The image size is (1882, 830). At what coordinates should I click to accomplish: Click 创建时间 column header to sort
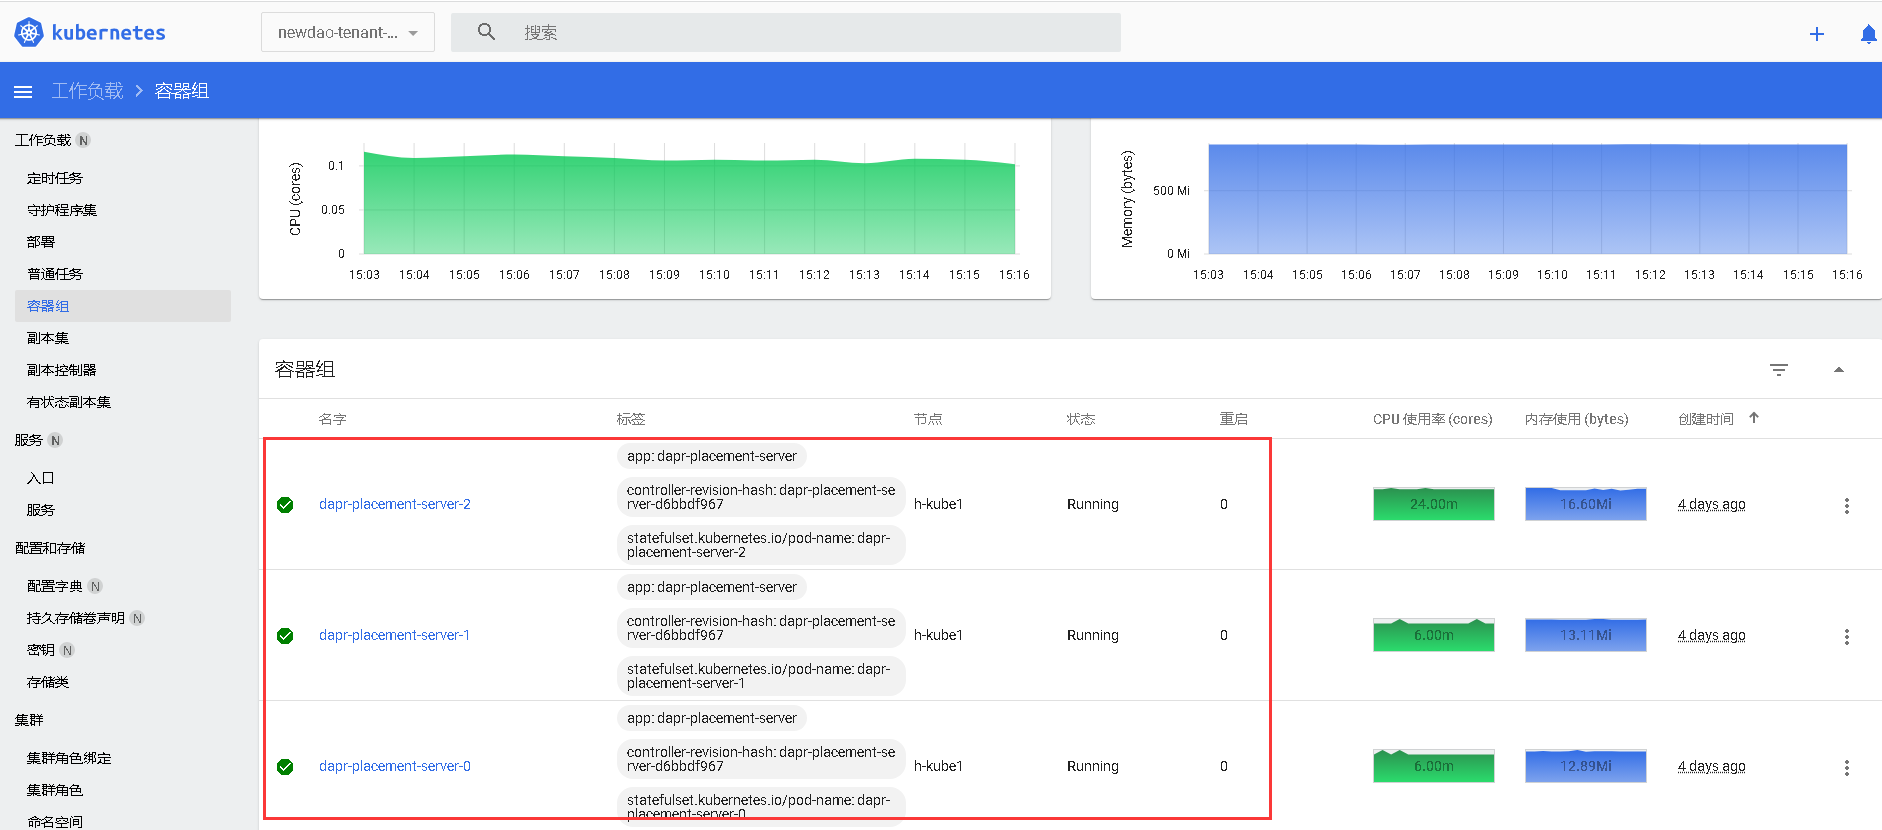point(1706,419)
